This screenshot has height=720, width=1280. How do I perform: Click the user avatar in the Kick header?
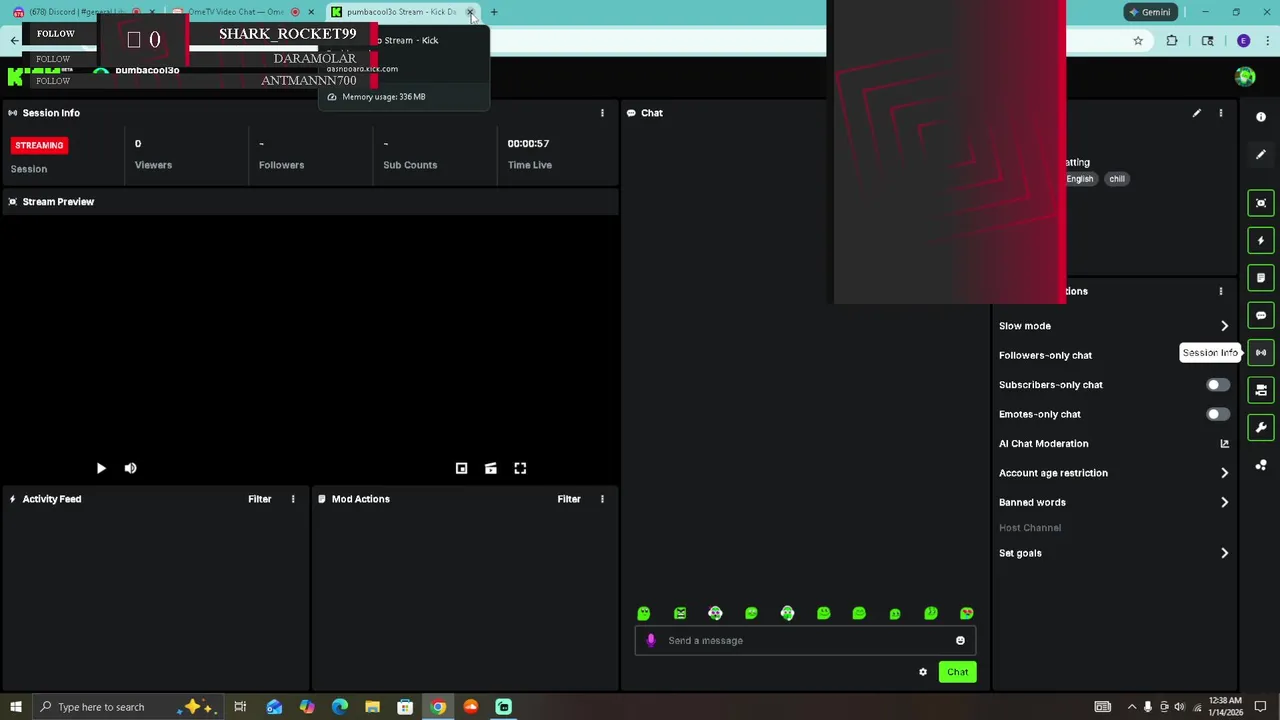(1245, 77)
